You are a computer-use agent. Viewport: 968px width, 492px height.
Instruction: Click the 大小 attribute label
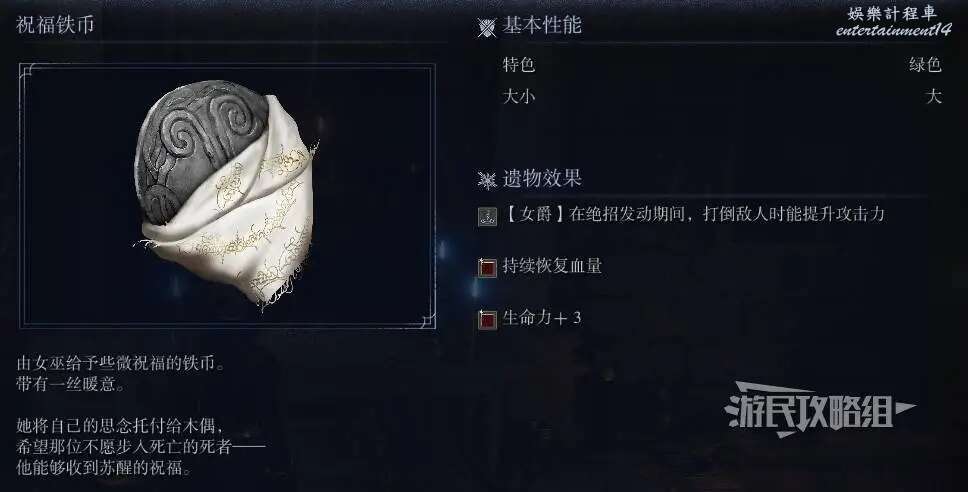pyautogui.click(x=519, y=96)
